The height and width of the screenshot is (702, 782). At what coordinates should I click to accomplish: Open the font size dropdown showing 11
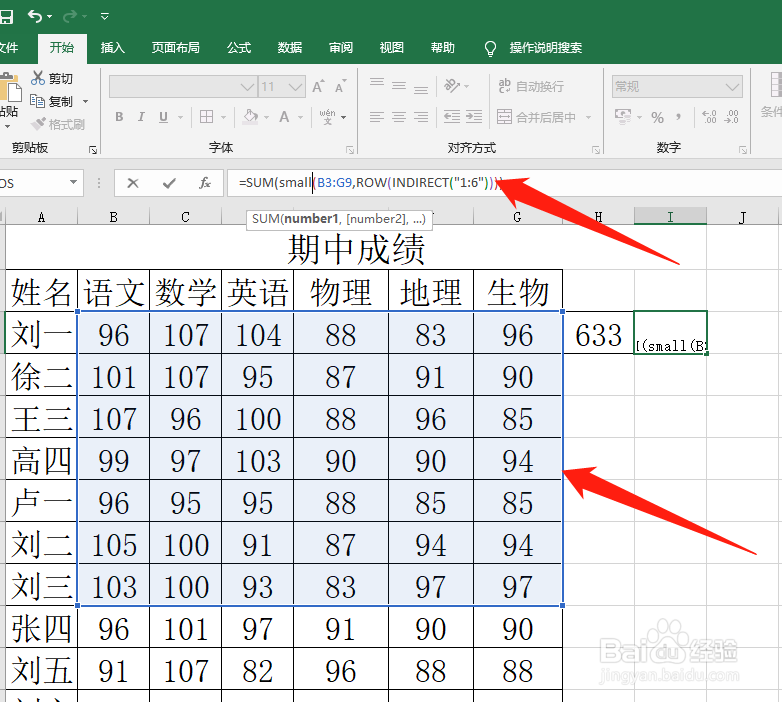pos(296,87)
